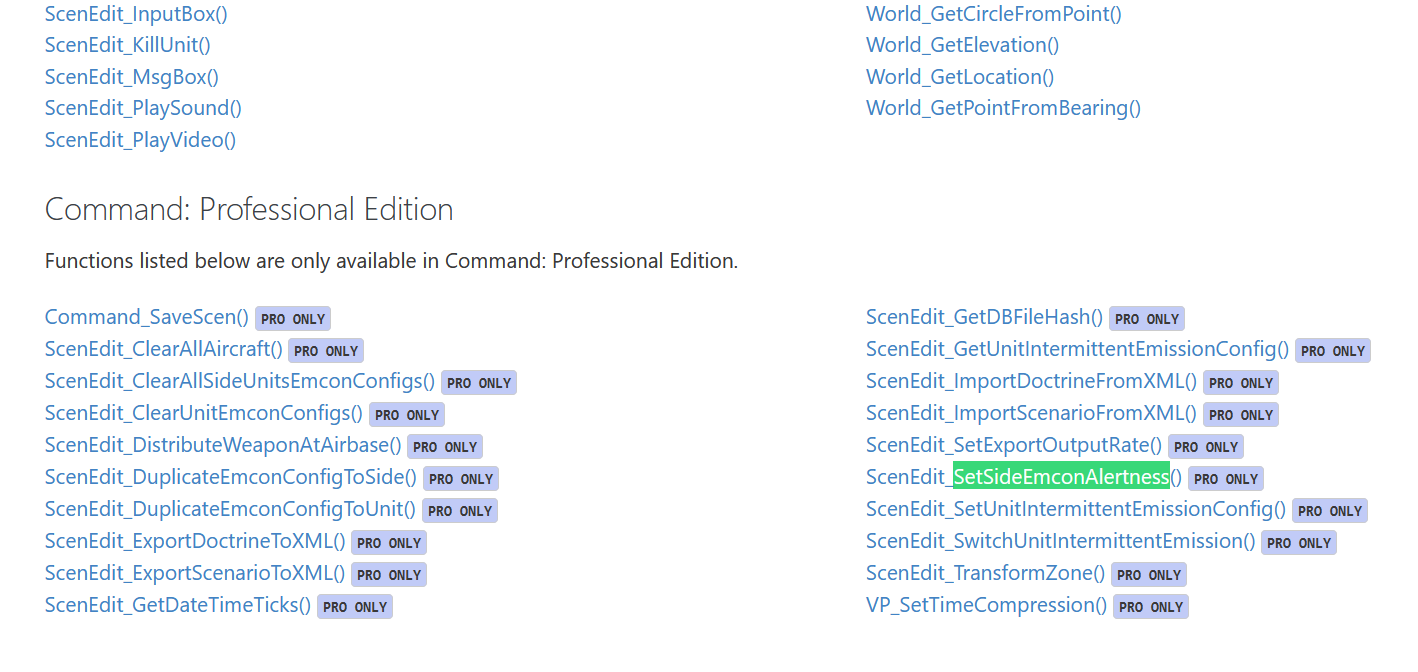Open the ScenEdit_ExportDoctrineToXML() link
The width and height of the screenshot is (1418, 672).
(195, 541)
